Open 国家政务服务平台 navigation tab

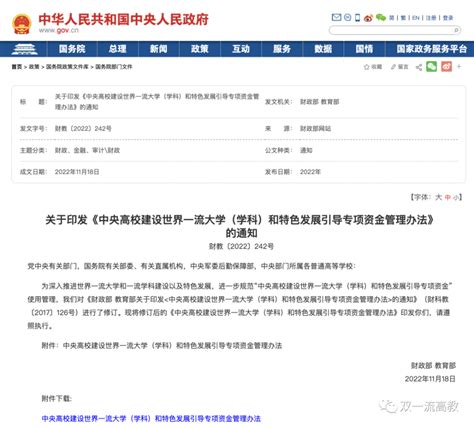[x=431, y=49]
